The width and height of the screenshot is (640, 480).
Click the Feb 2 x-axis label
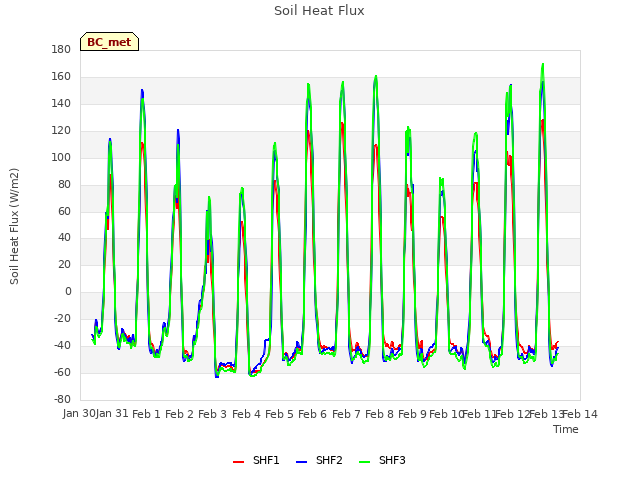179,414
